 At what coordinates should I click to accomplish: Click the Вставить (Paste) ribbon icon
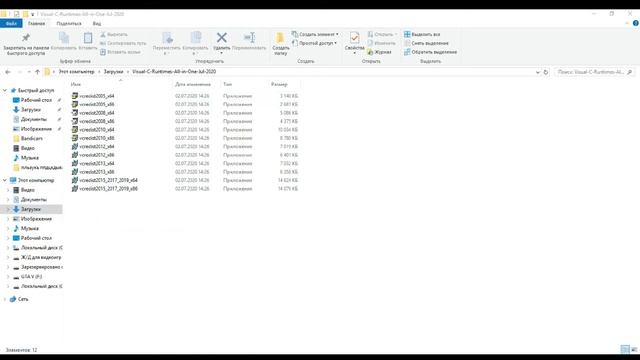tap(88, 38)
